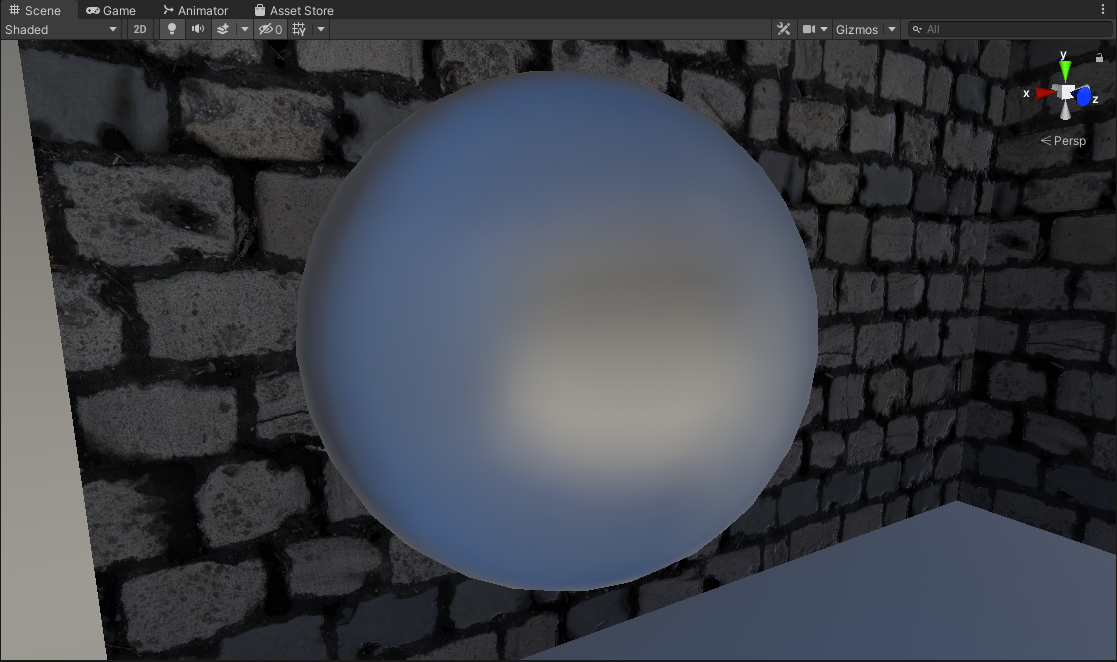
Task: Click the scene camera settings icon
Action: tap(810, 29)
